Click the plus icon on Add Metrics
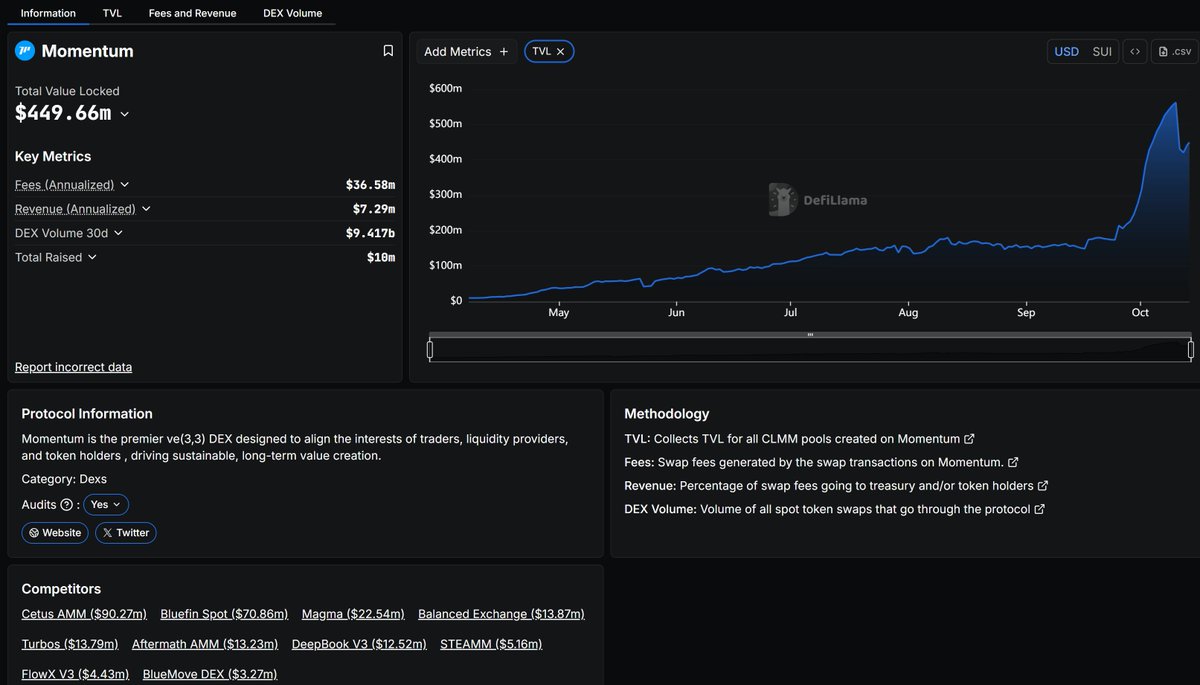 [x=504, y=52]
